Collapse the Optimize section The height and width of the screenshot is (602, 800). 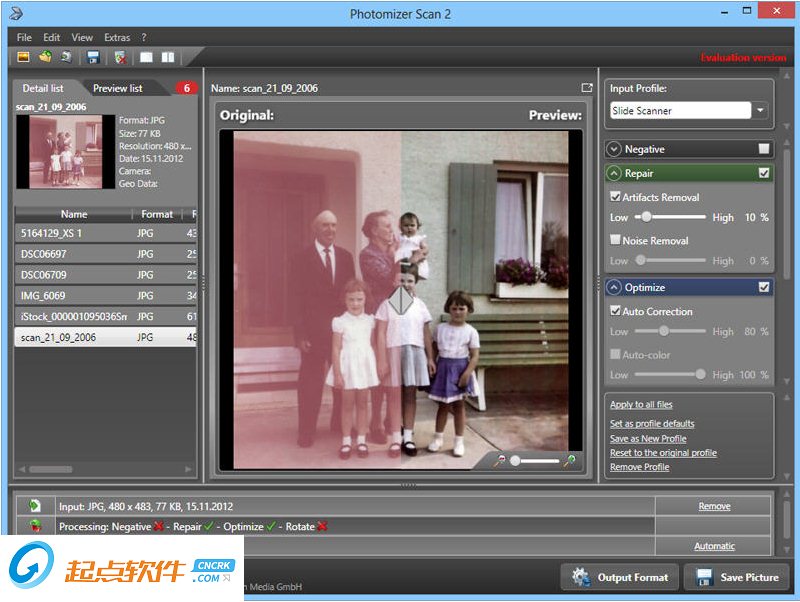coord(613,287)
